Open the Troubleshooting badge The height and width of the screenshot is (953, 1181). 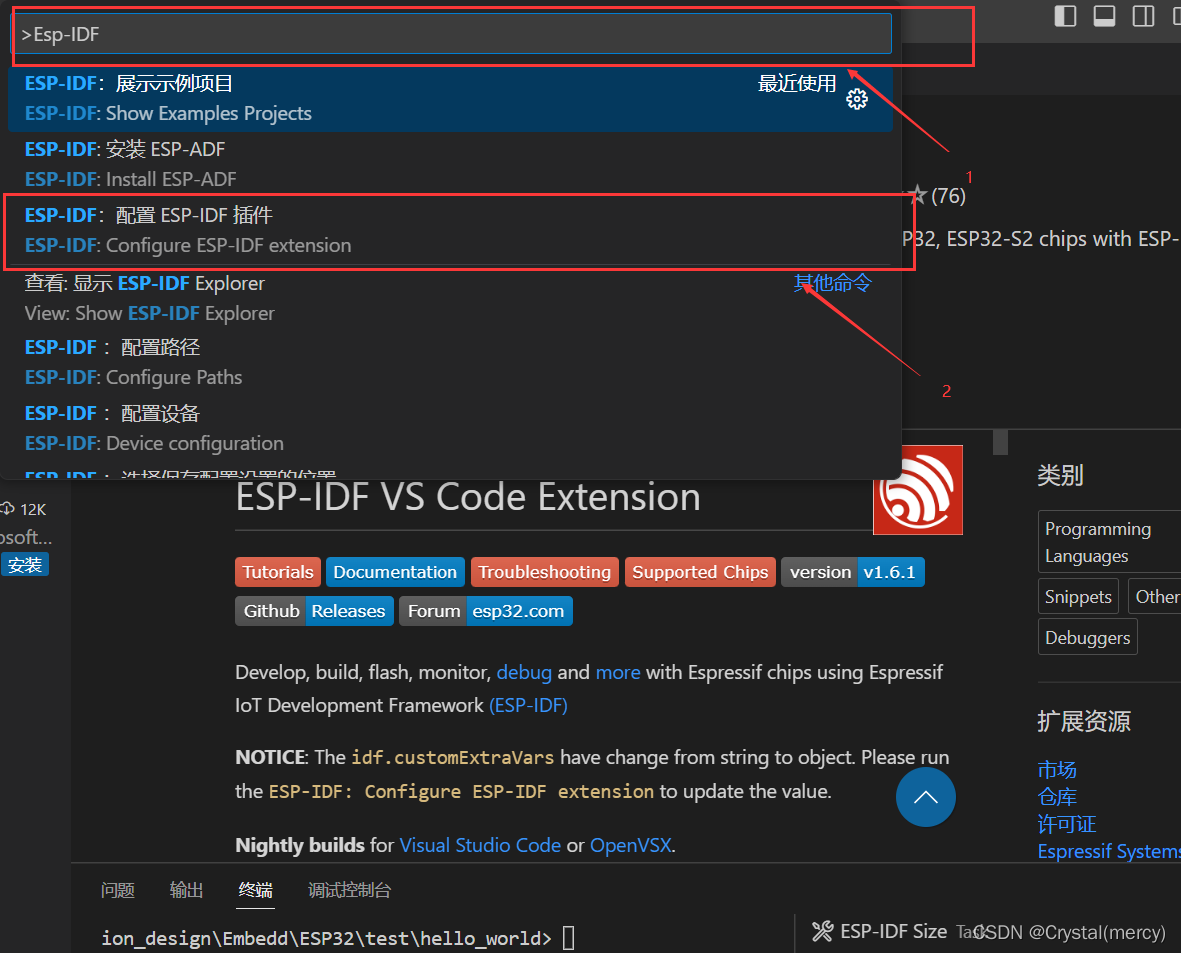545,572
